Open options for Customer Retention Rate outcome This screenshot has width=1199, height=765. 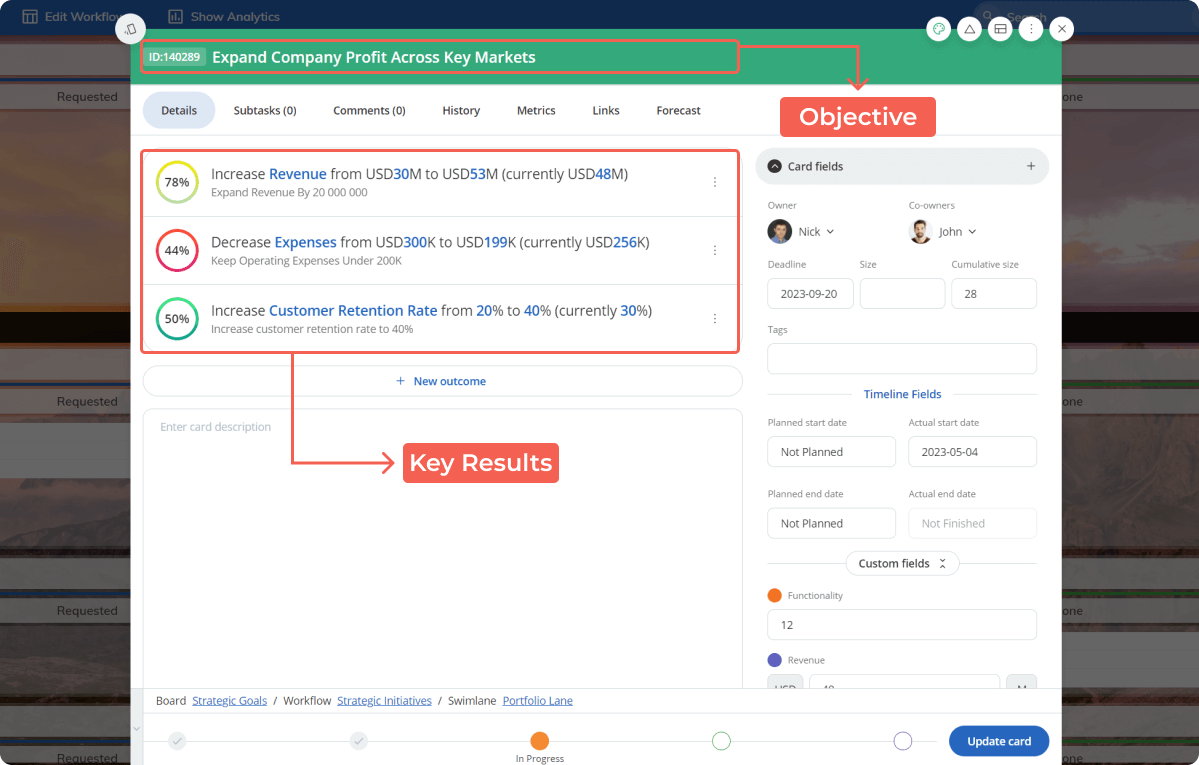coord(715,319)
